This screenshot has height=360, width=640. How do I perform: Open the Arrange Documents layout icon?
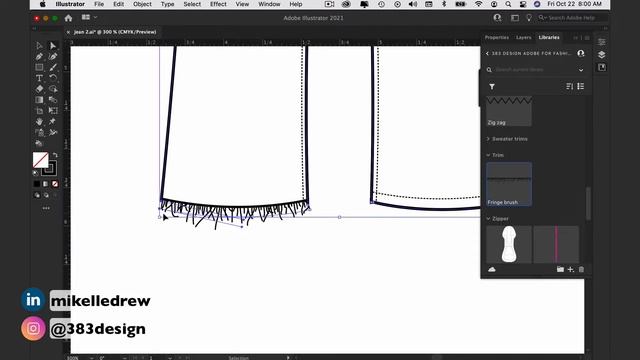[86, 18]
